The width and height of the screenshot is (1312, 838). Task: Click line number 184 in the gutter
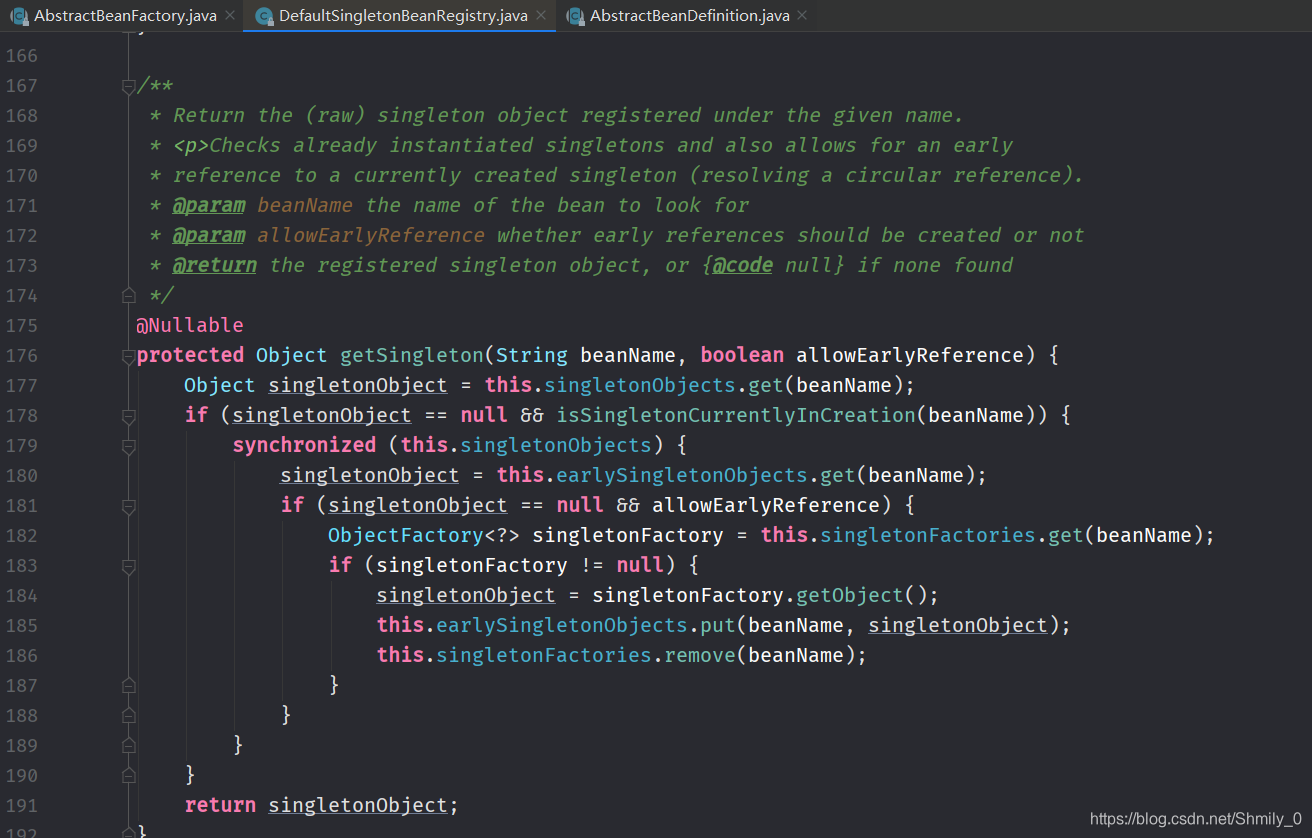point(21,595)
